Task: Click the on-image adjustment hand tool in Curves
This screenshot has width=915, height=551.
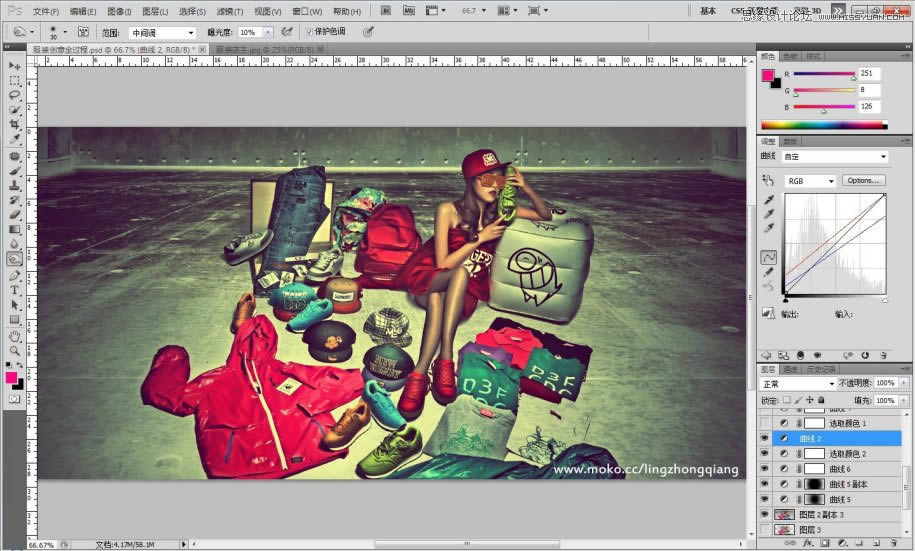Action: [768, 181]
